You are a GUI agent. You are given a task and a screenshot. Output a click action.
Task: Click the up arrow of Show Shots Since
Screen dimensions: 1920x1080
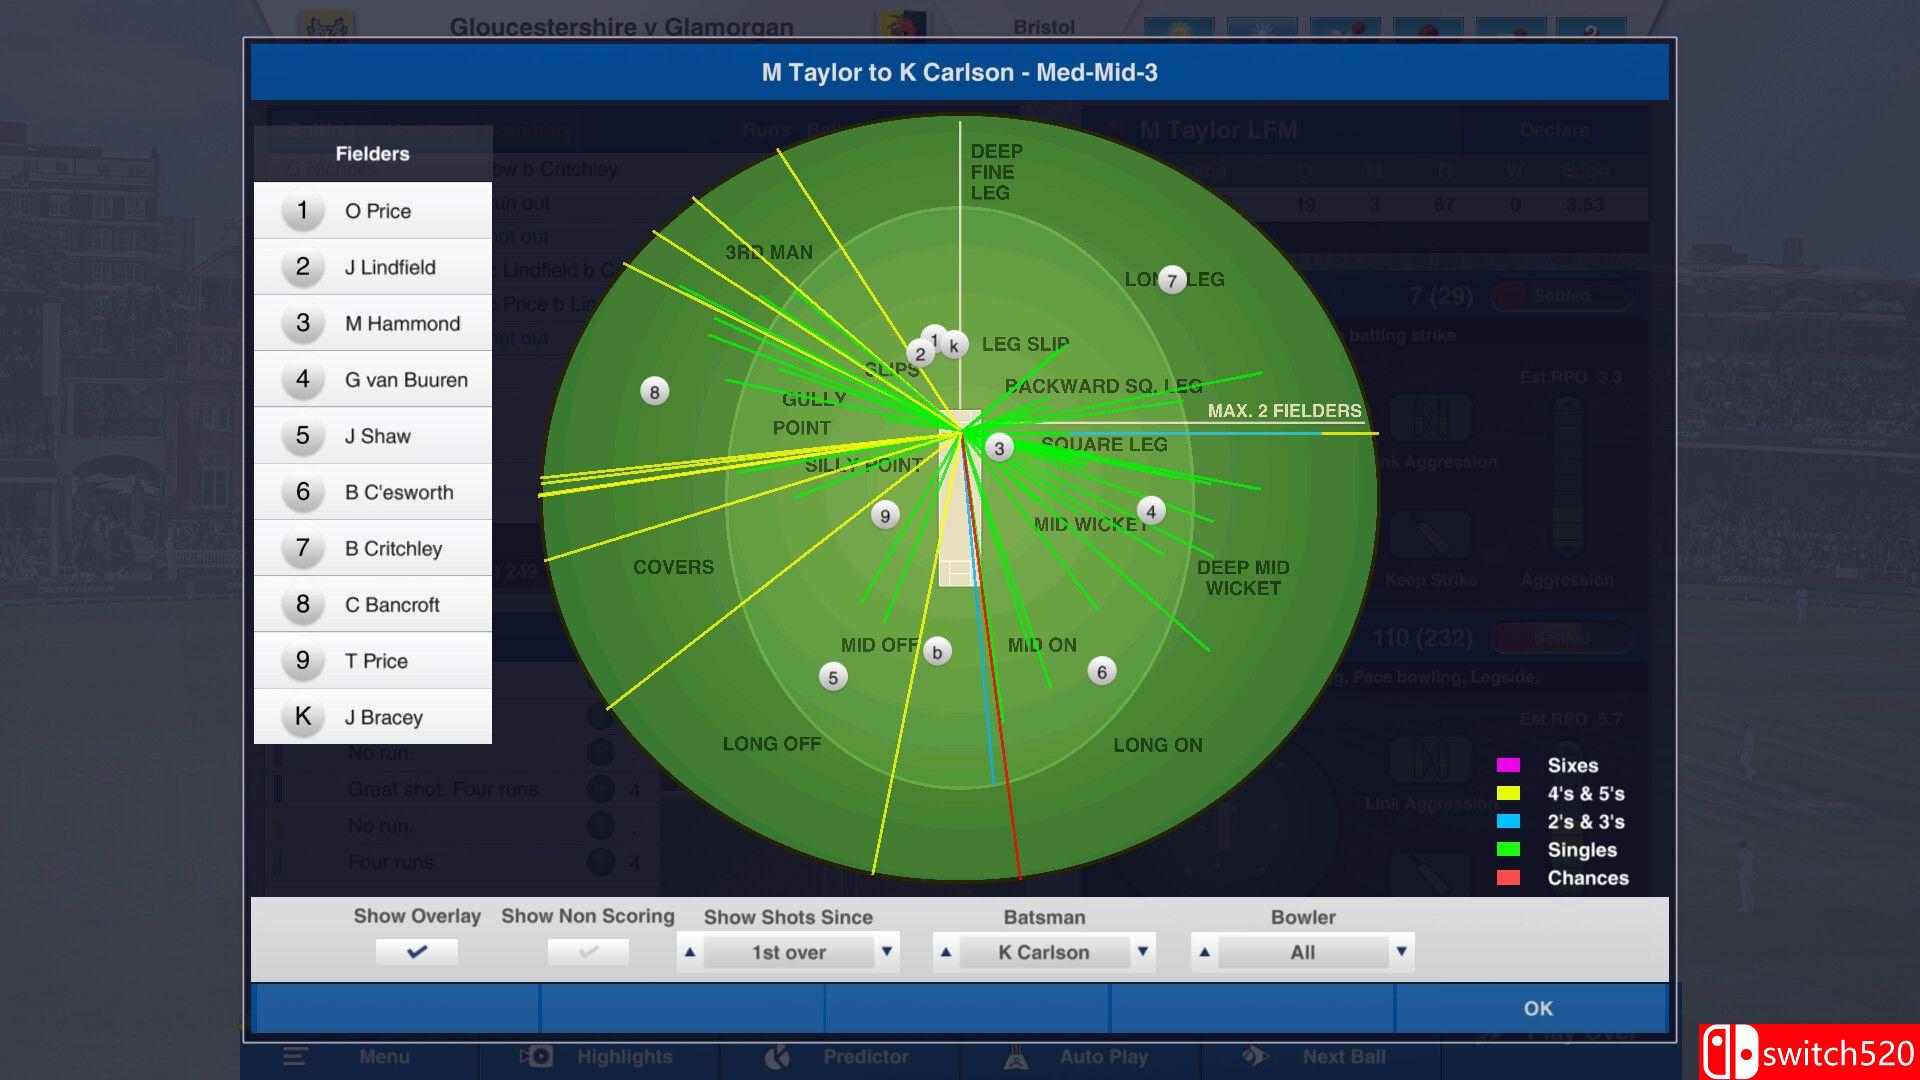690,952
